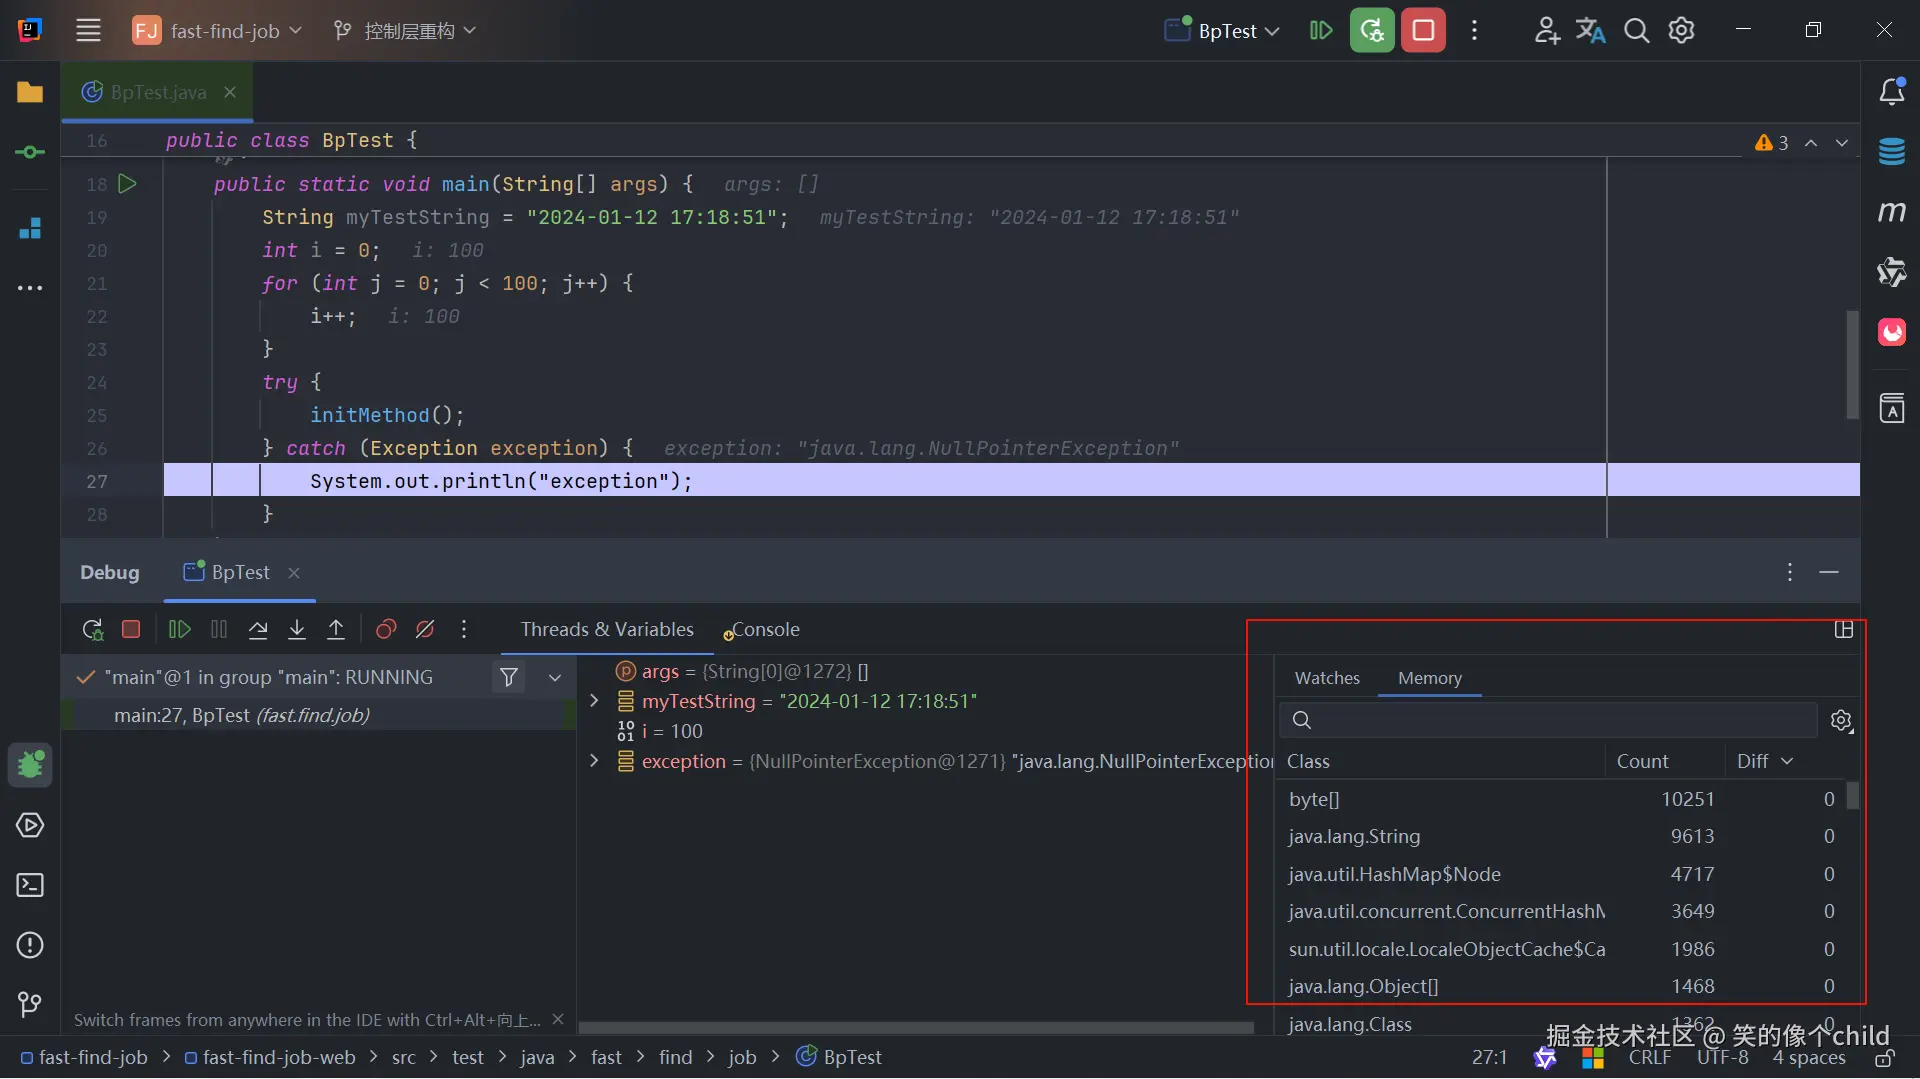
Task: Close the BpTest.java tab
Action: pyautogui.click(x=230, y=92)
